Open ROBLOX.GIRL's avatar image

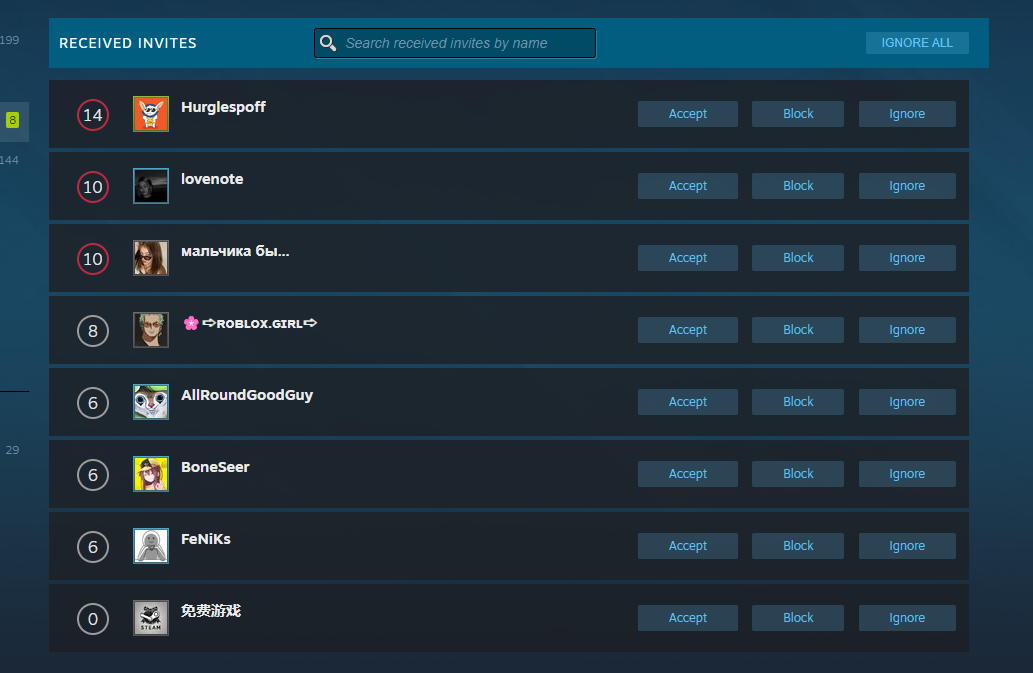tap(151, 330)
